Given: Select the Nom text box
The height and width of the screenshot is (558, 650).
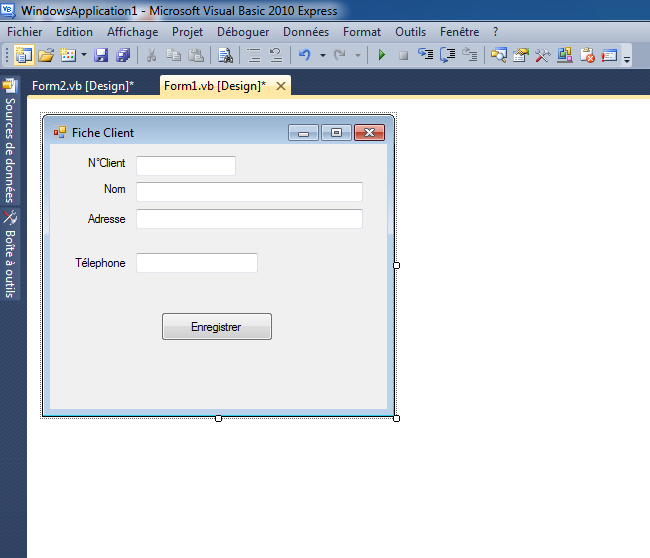Looking at the screenshot, I should pos(250,192).
